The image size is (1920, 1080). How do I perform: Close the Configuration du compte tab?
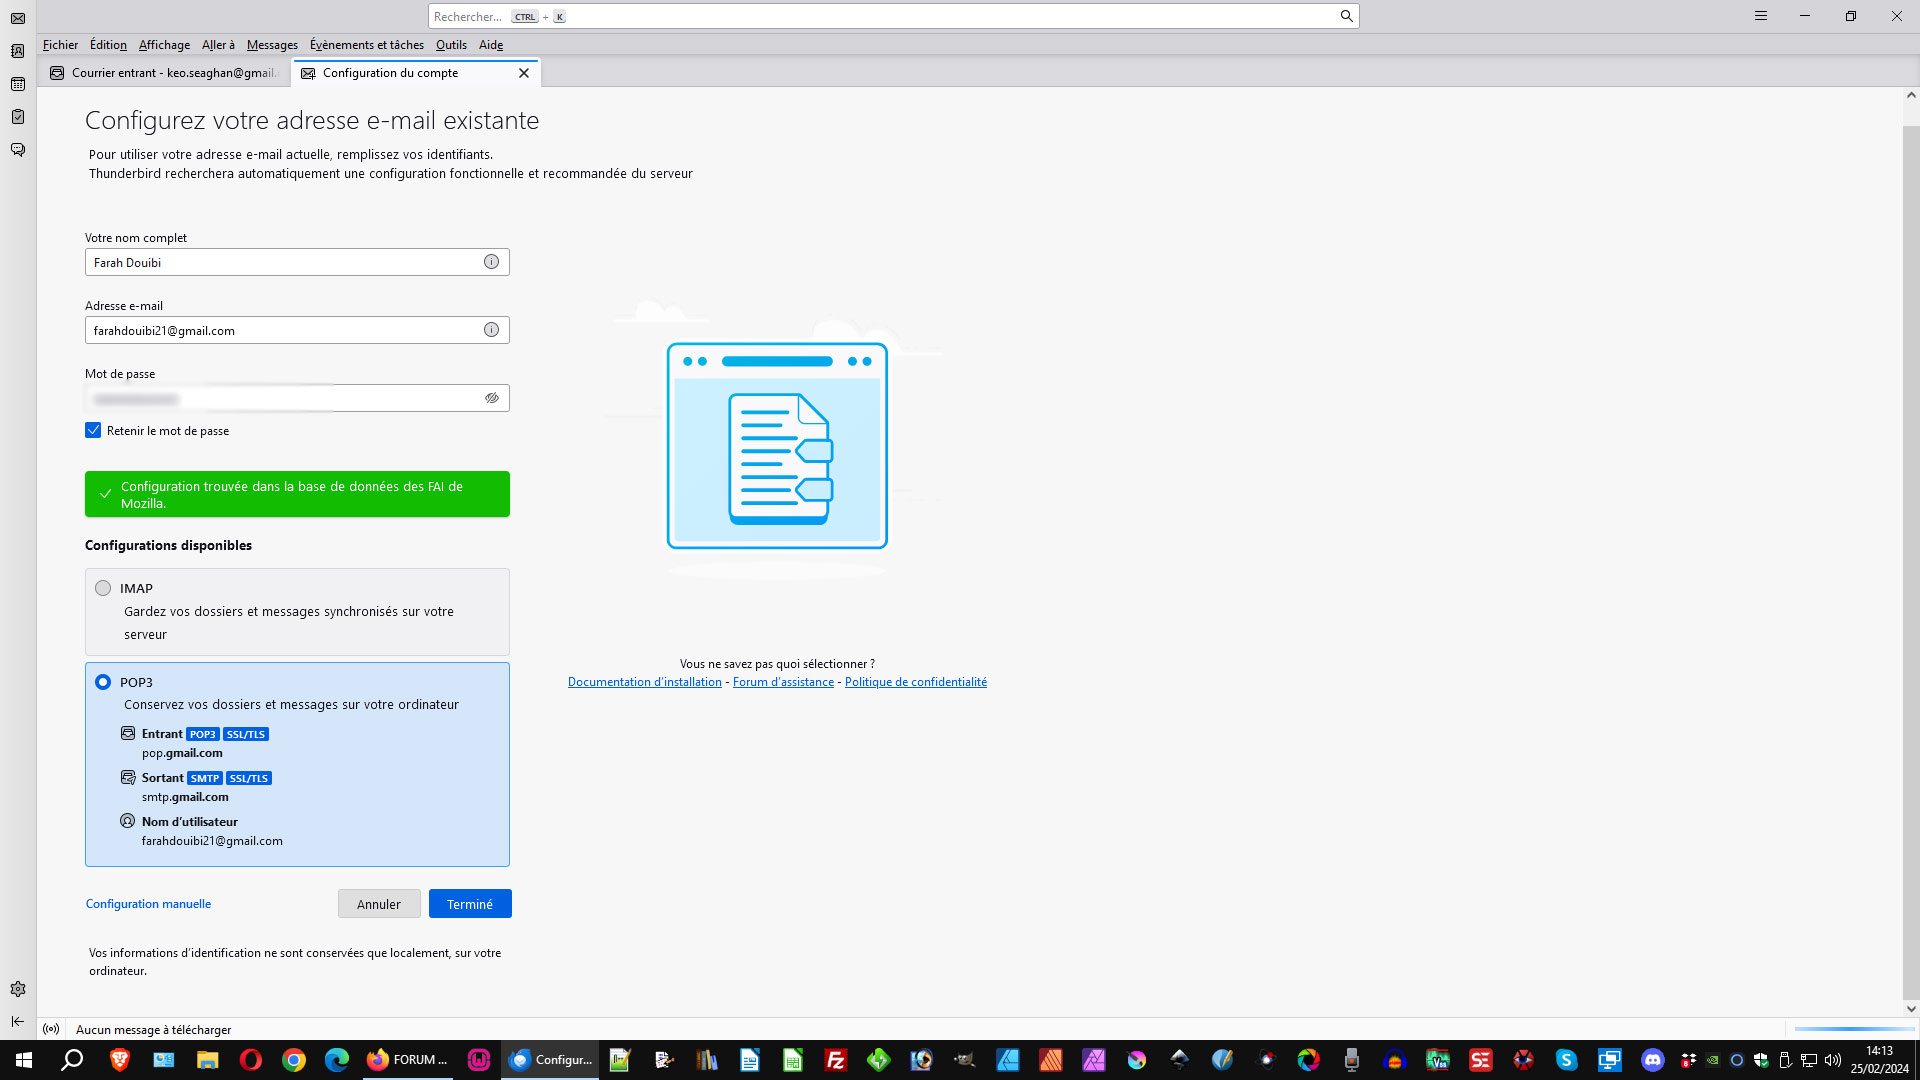tap(524, 73)
